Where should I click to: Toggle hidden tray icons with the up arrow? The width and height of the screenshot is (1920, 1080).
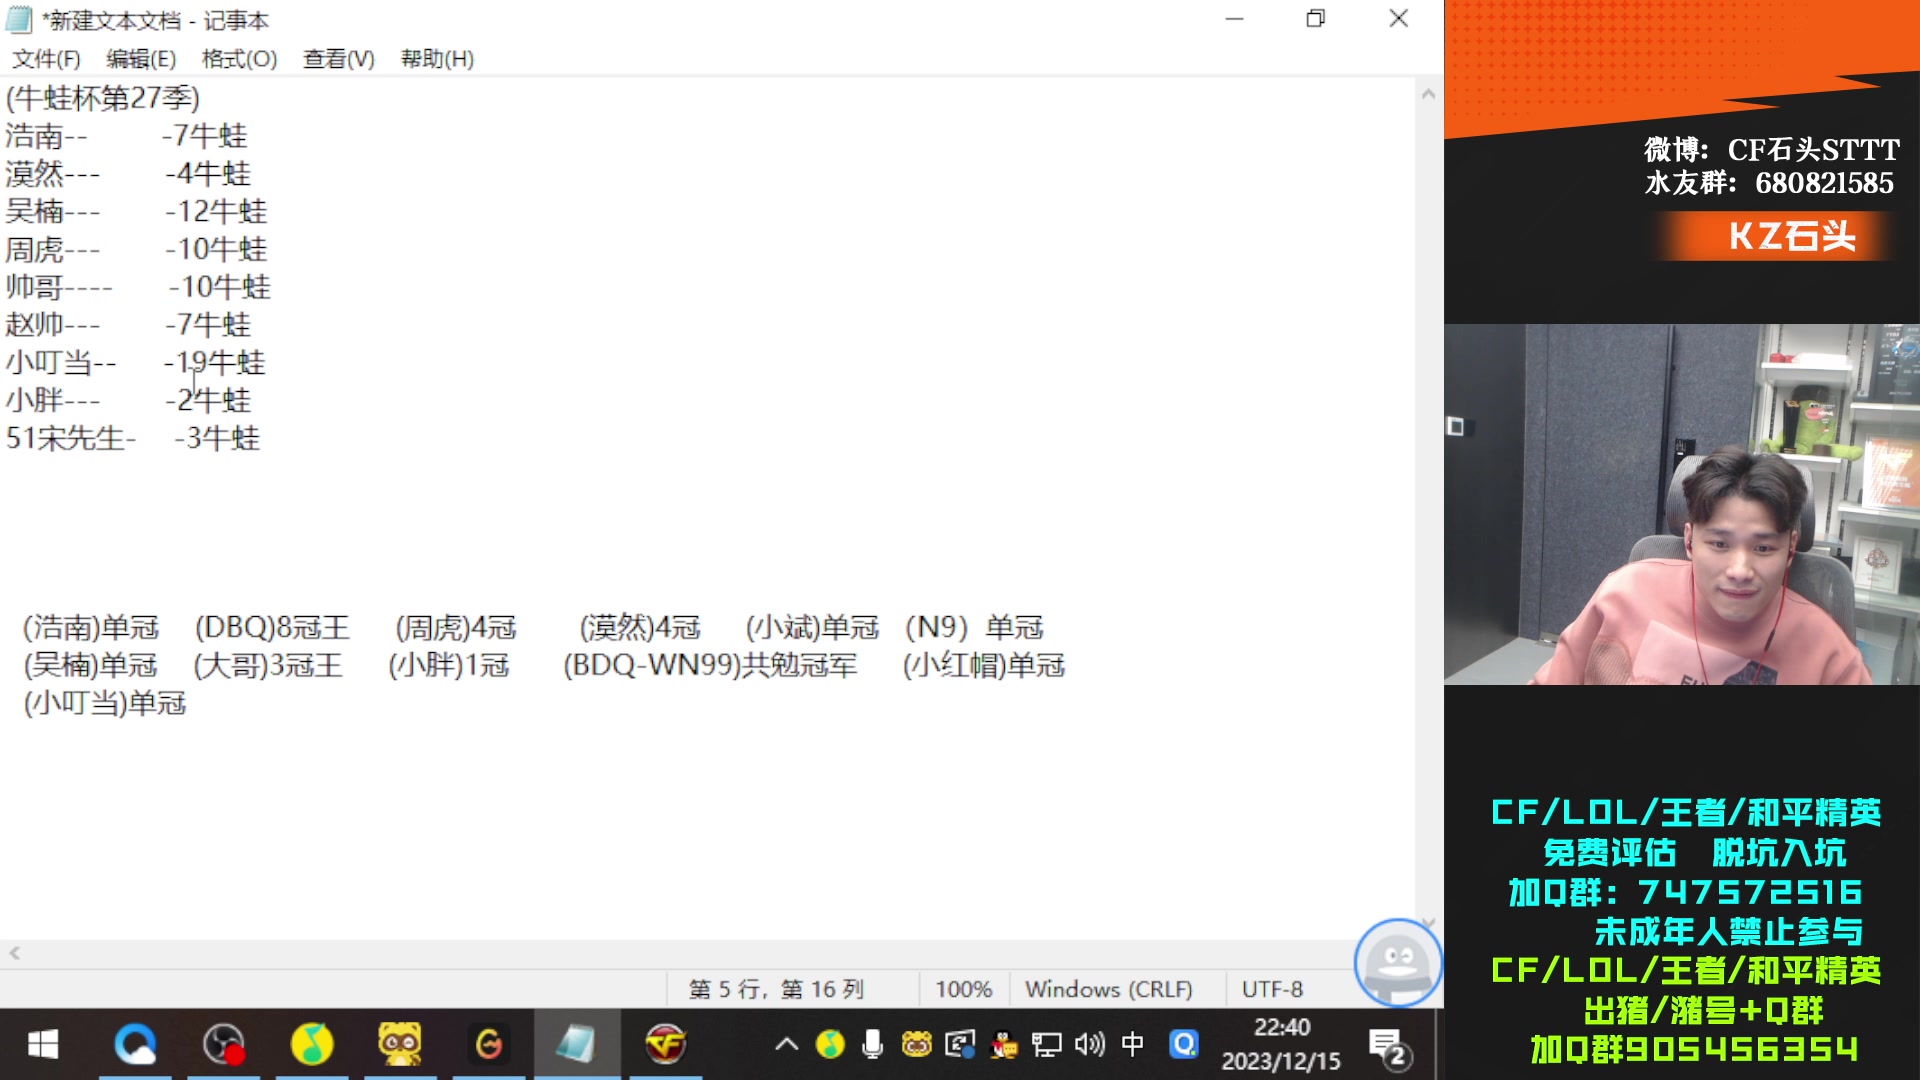pos(785,1046)
